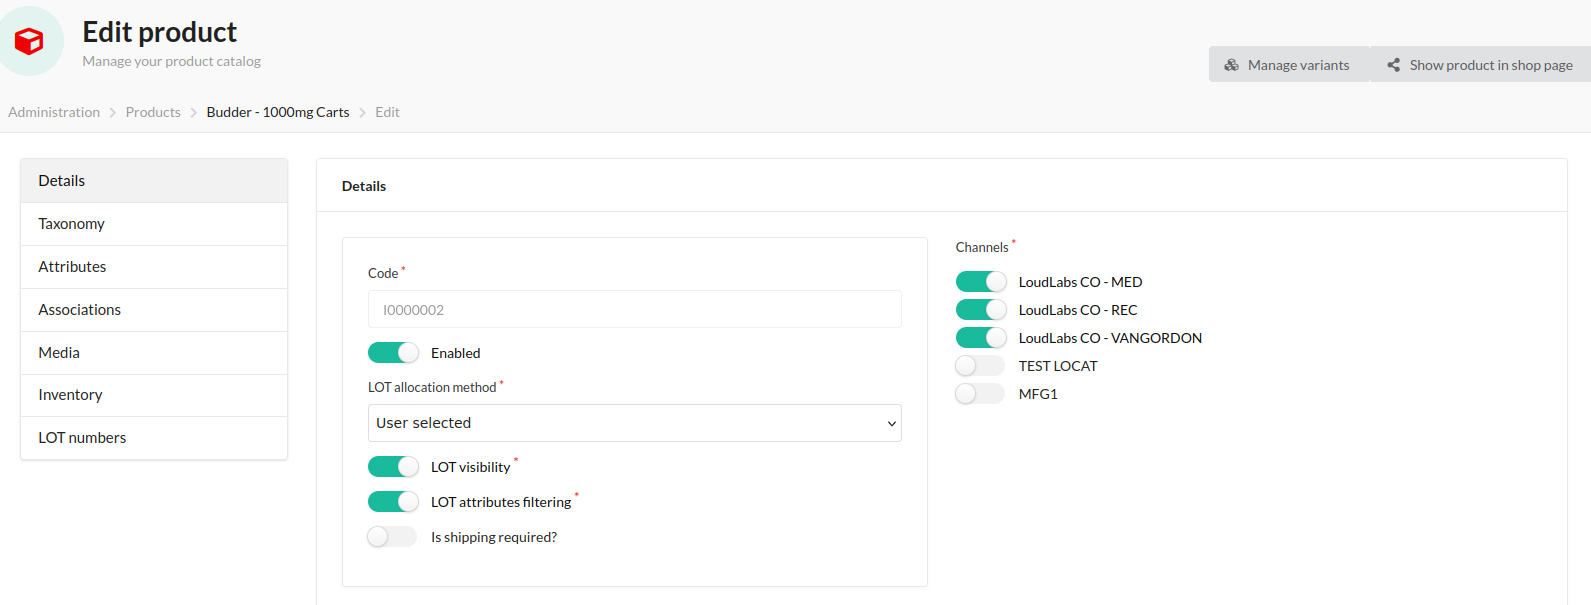
Task: Enable the TEST LOCAT channel
Action: [980, 366]
